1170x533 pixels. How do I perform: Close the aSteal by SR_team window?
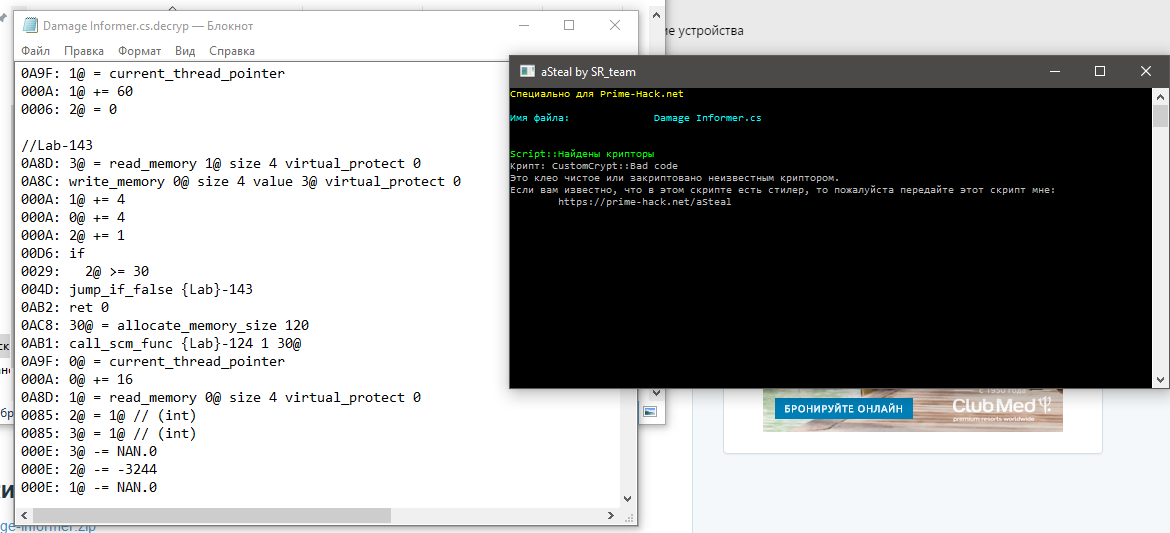(1146, 71)
